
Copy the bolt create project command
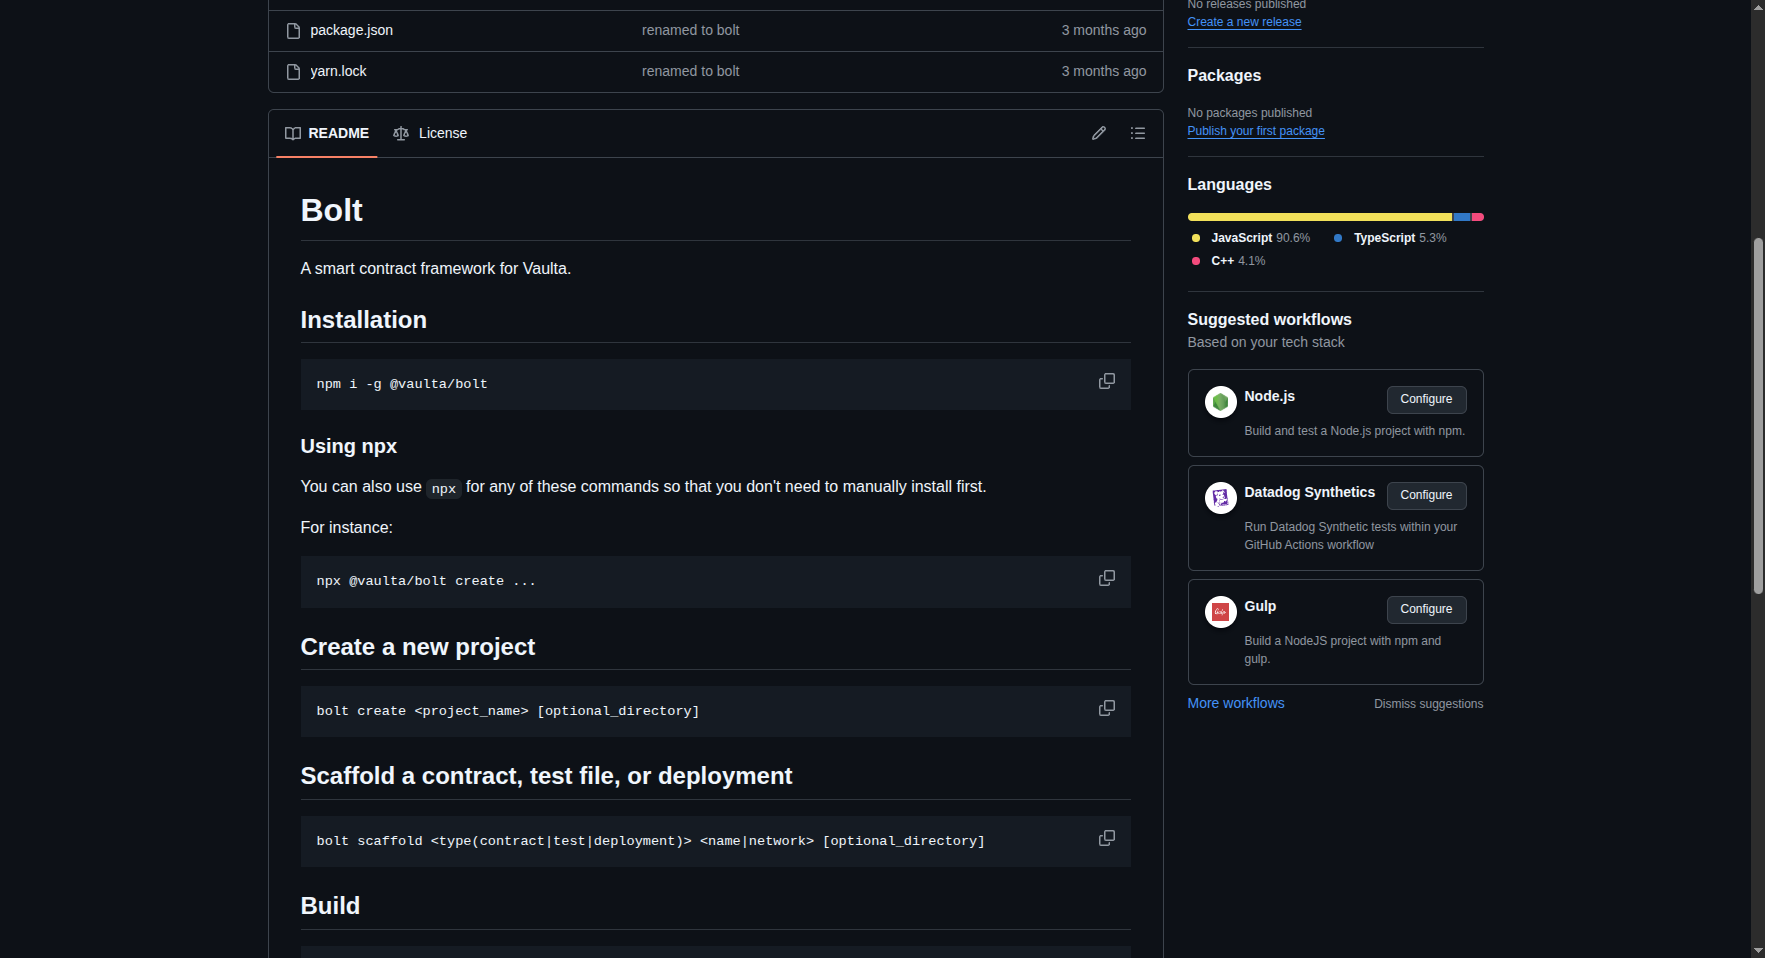click(1106, 708)
